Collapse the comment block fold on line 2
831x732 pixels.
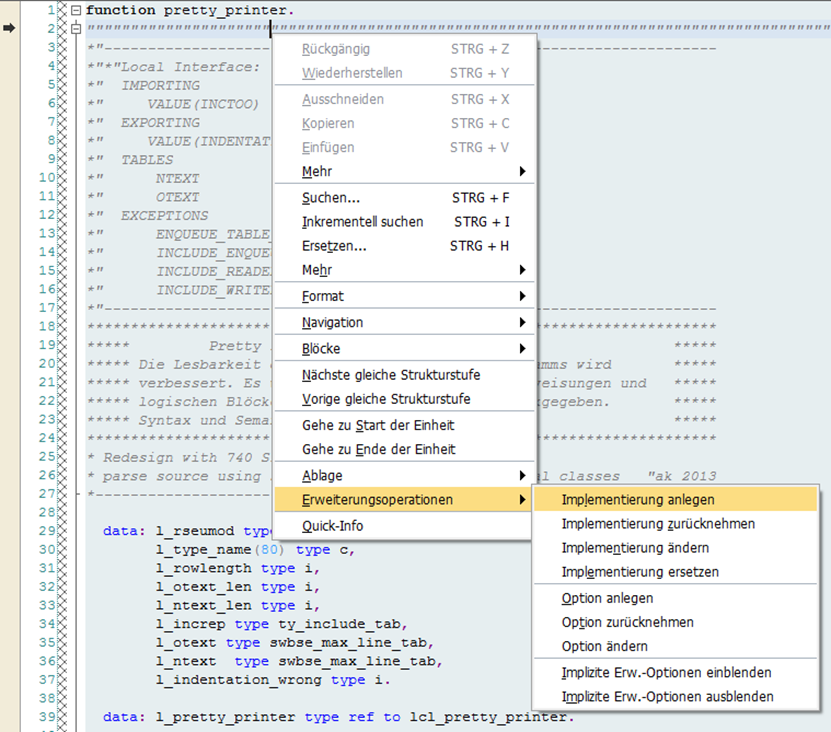click(x=76, y=29)
